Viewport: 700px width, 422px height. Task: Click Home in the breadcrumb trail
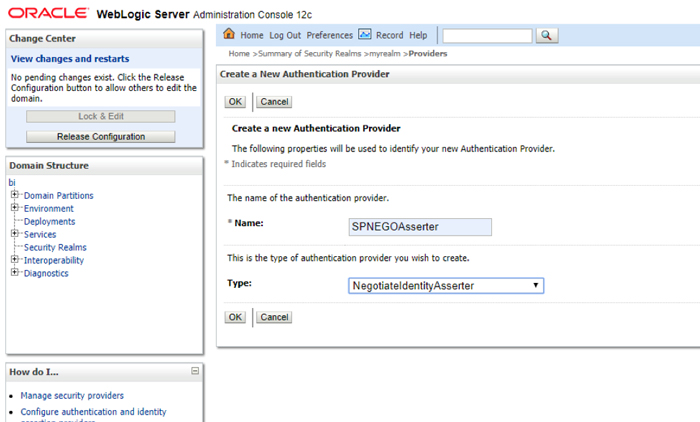click(x=239, y=54)
